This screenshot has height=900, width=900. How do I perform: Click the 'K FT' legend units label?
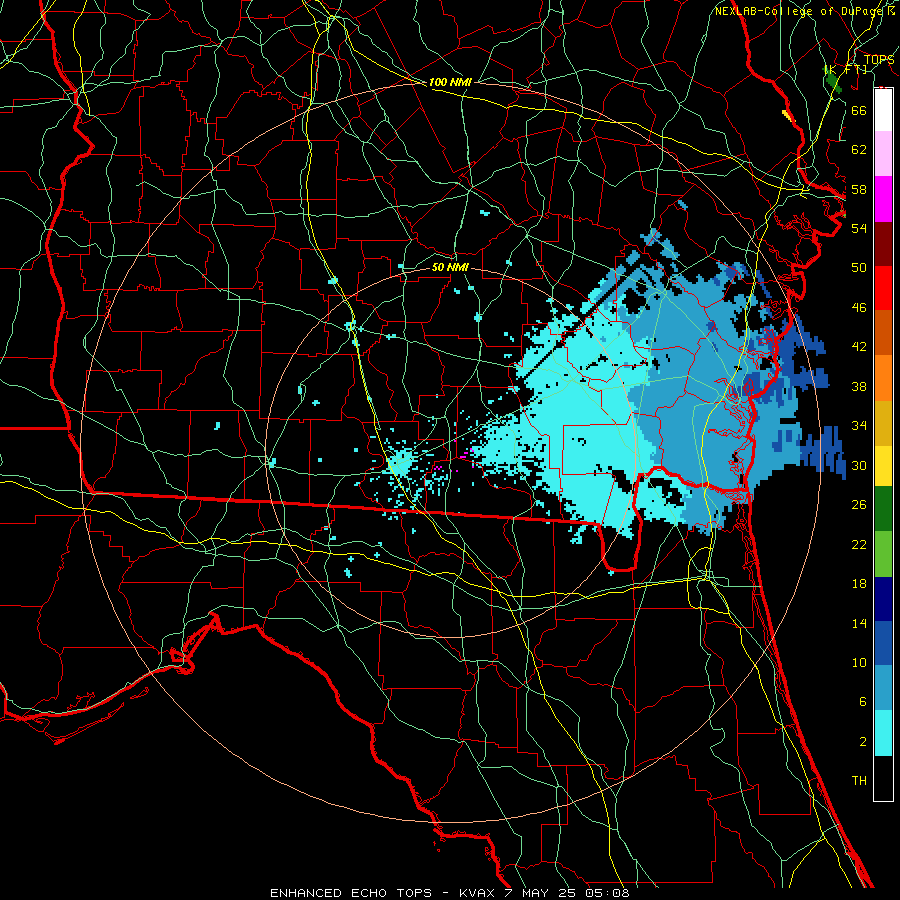tap(847, 69)
